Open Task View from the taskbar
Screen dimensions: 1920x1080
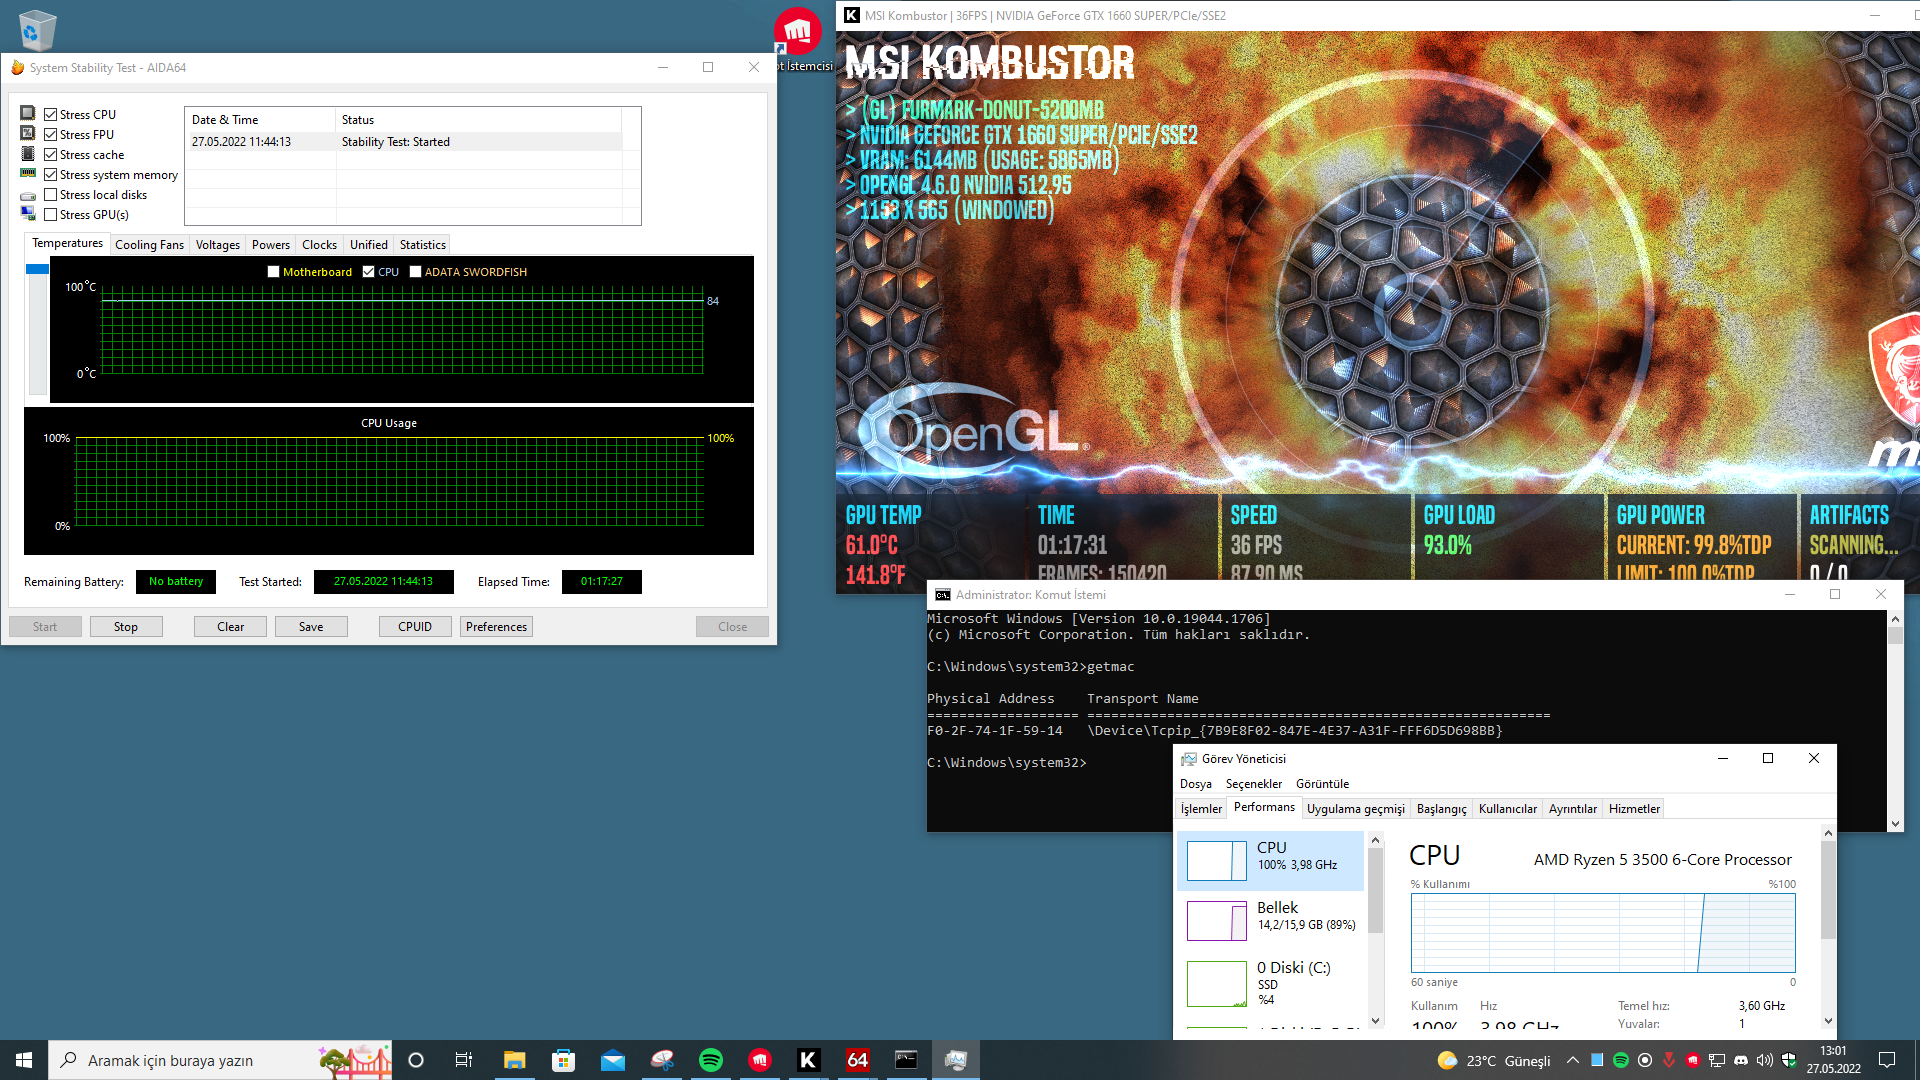point(464,1060)
